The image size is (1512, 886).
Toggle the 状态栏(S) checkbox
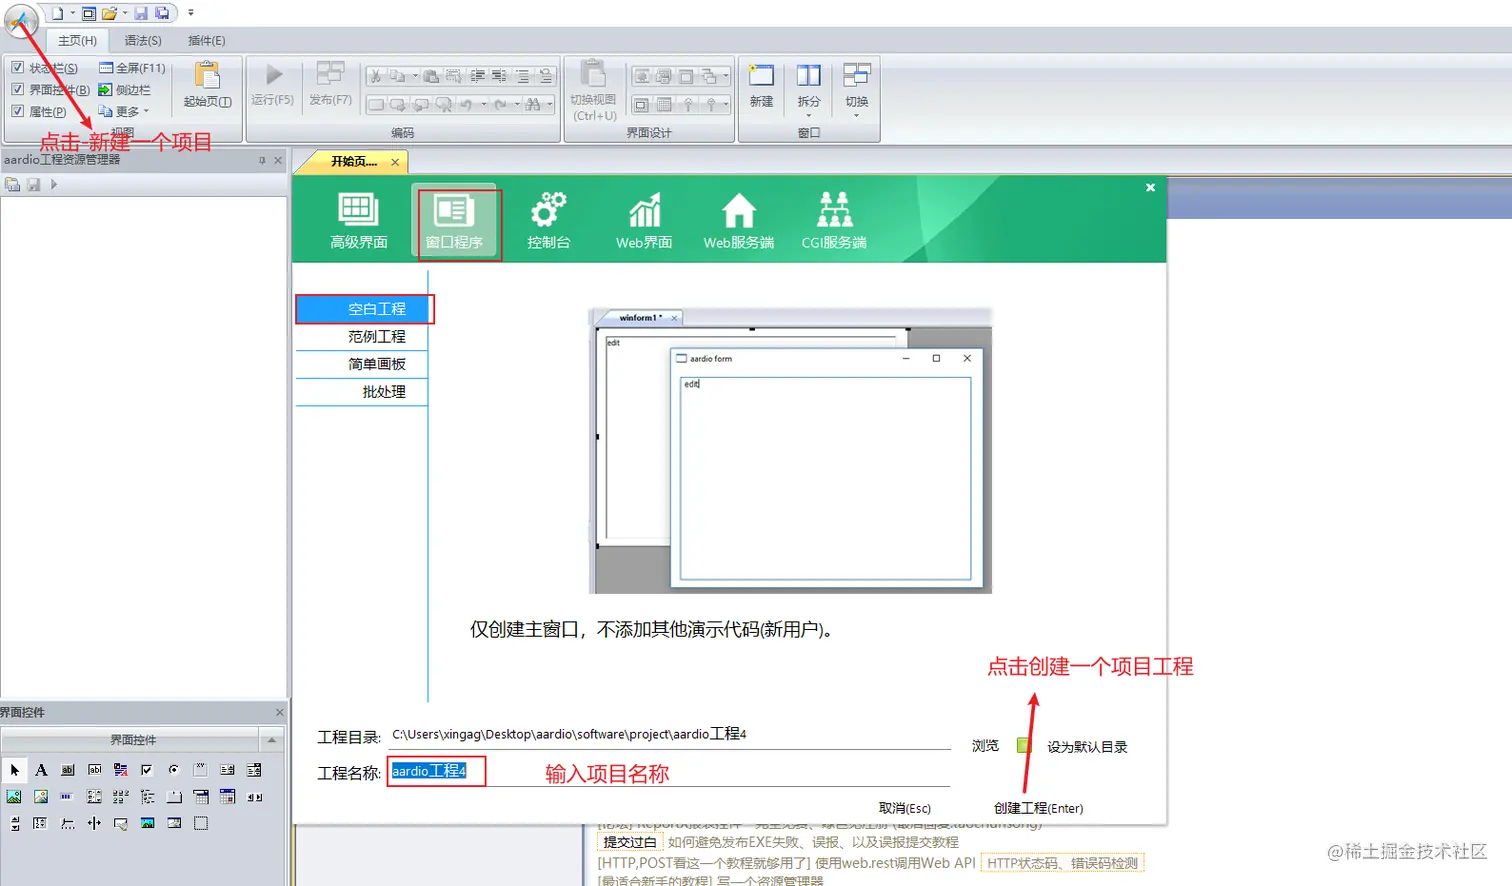[x=17, y=68]
